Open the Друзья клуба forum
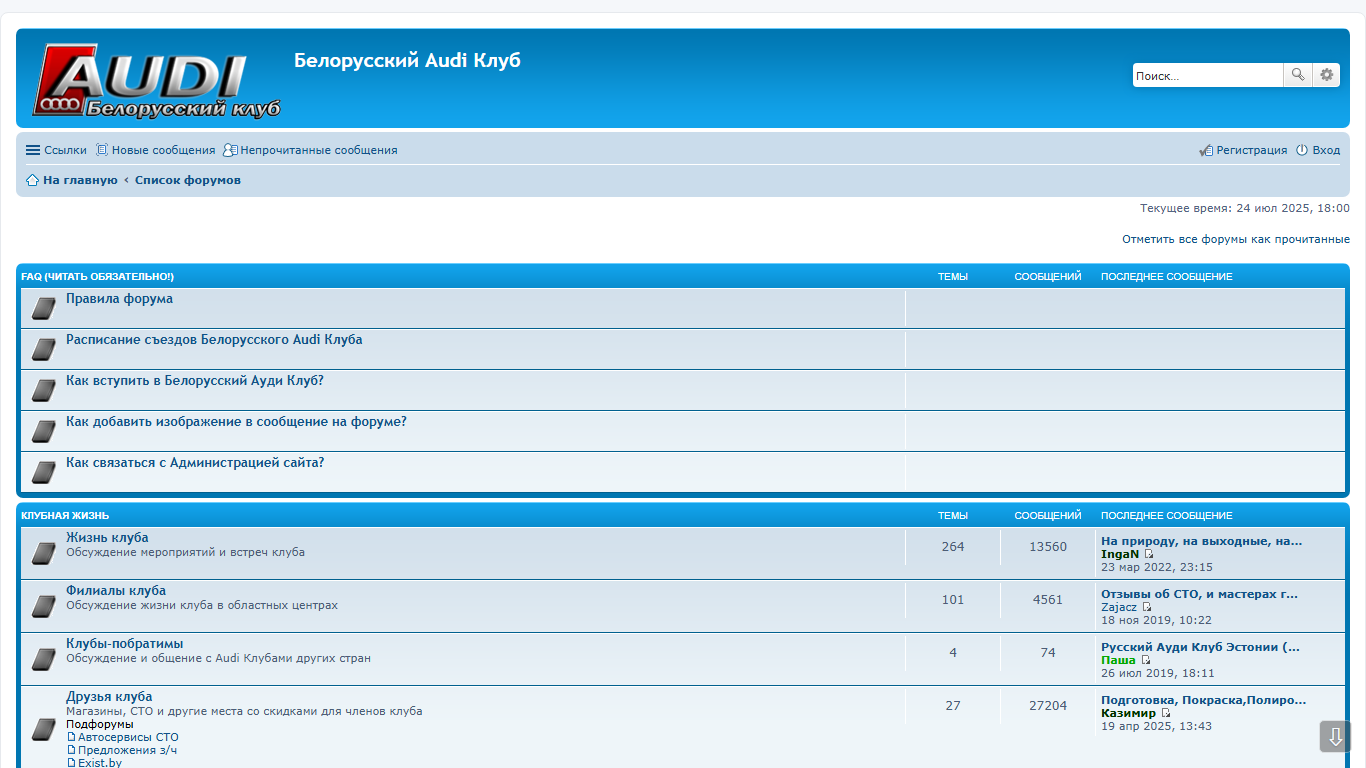This screenshot has height=768, width=1366. click(x=109, y=697)
